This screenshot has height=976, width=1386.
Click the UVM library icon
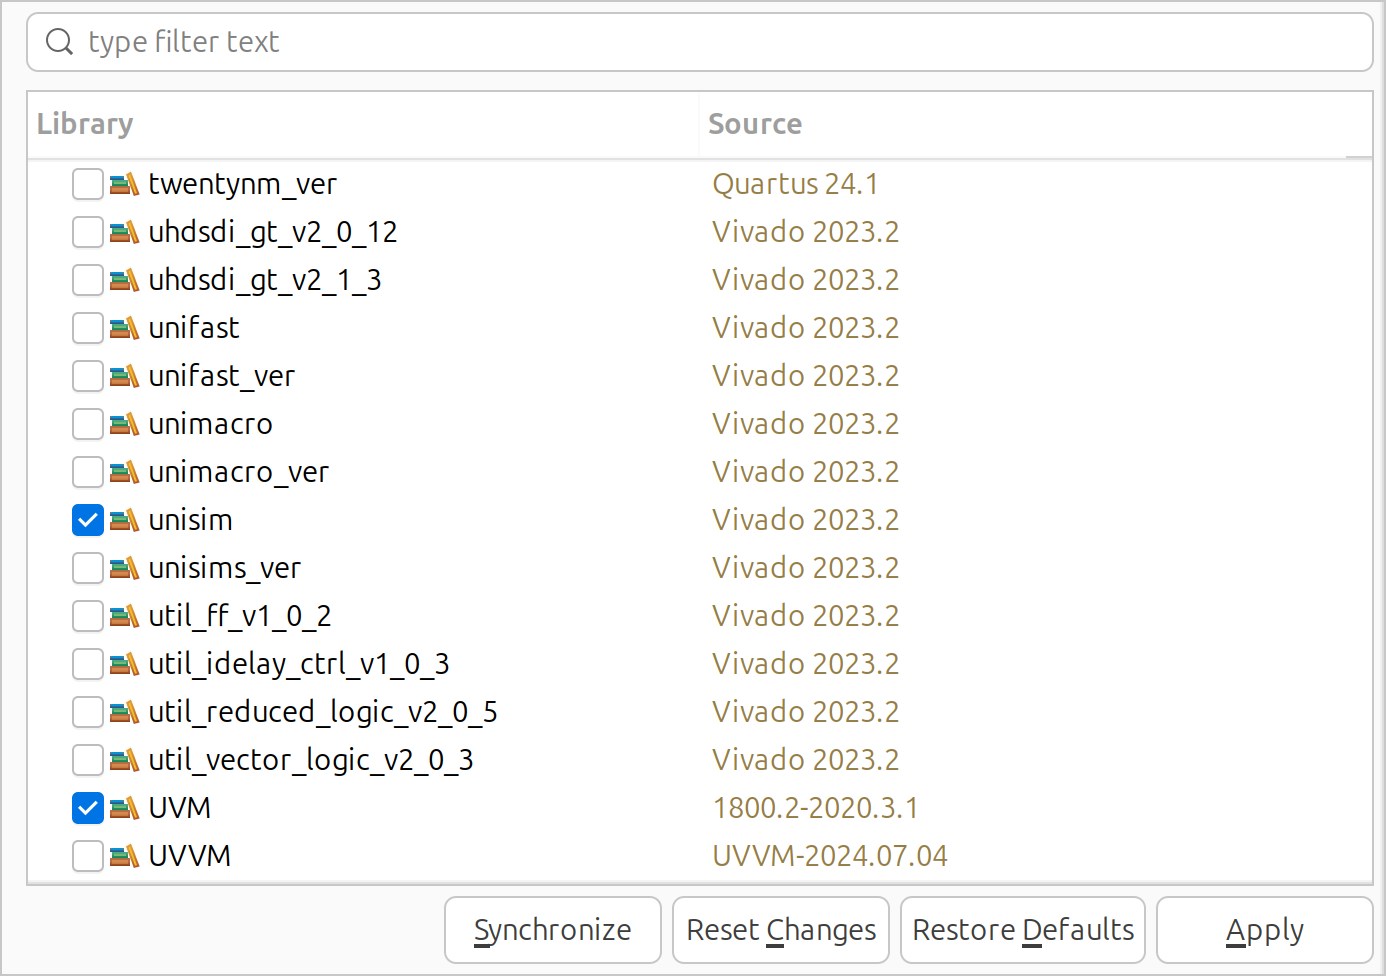click(124, 808)
